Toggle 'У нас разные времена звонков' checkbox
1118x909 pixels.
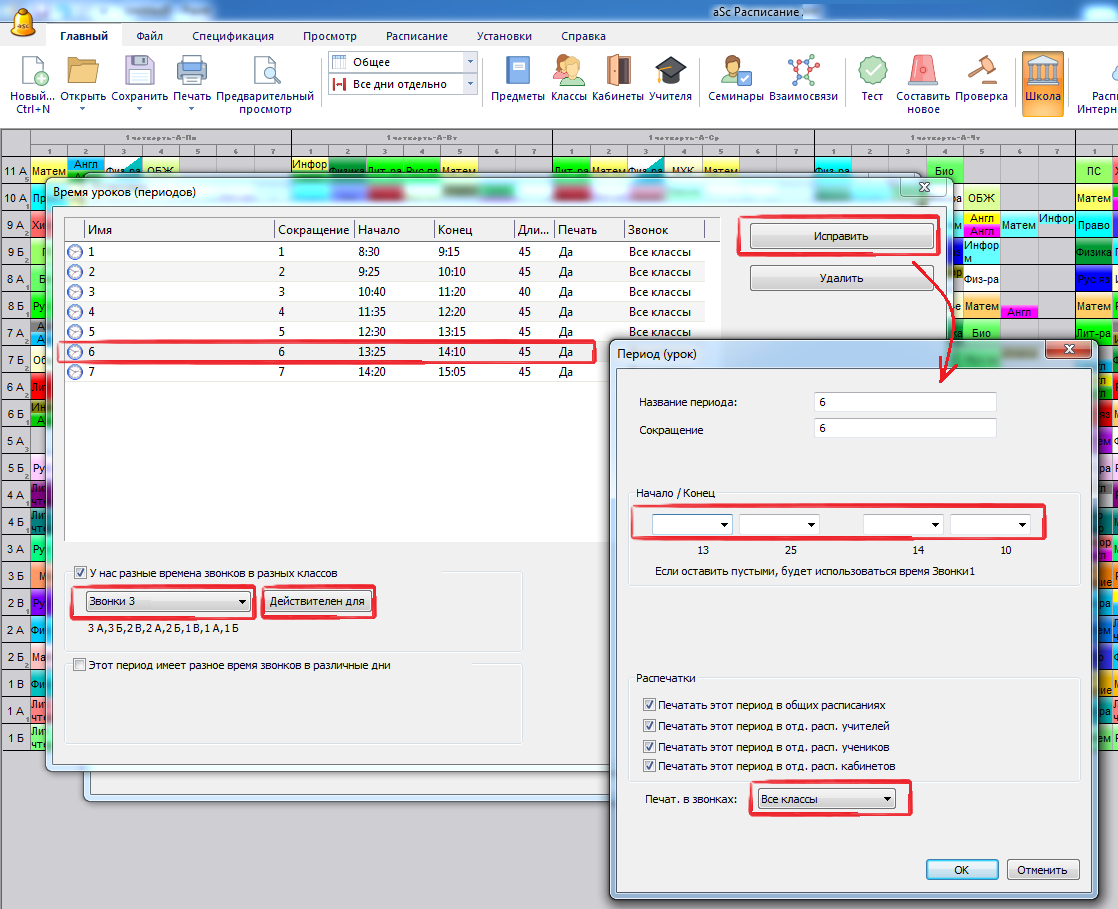[81, 573]
